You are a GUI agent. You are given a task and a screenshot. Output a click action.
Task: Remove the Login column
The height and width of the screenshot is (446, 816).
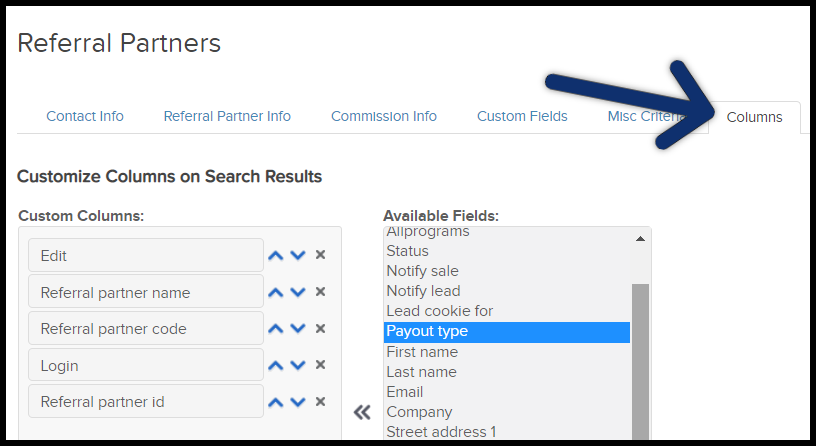[321, 365]
